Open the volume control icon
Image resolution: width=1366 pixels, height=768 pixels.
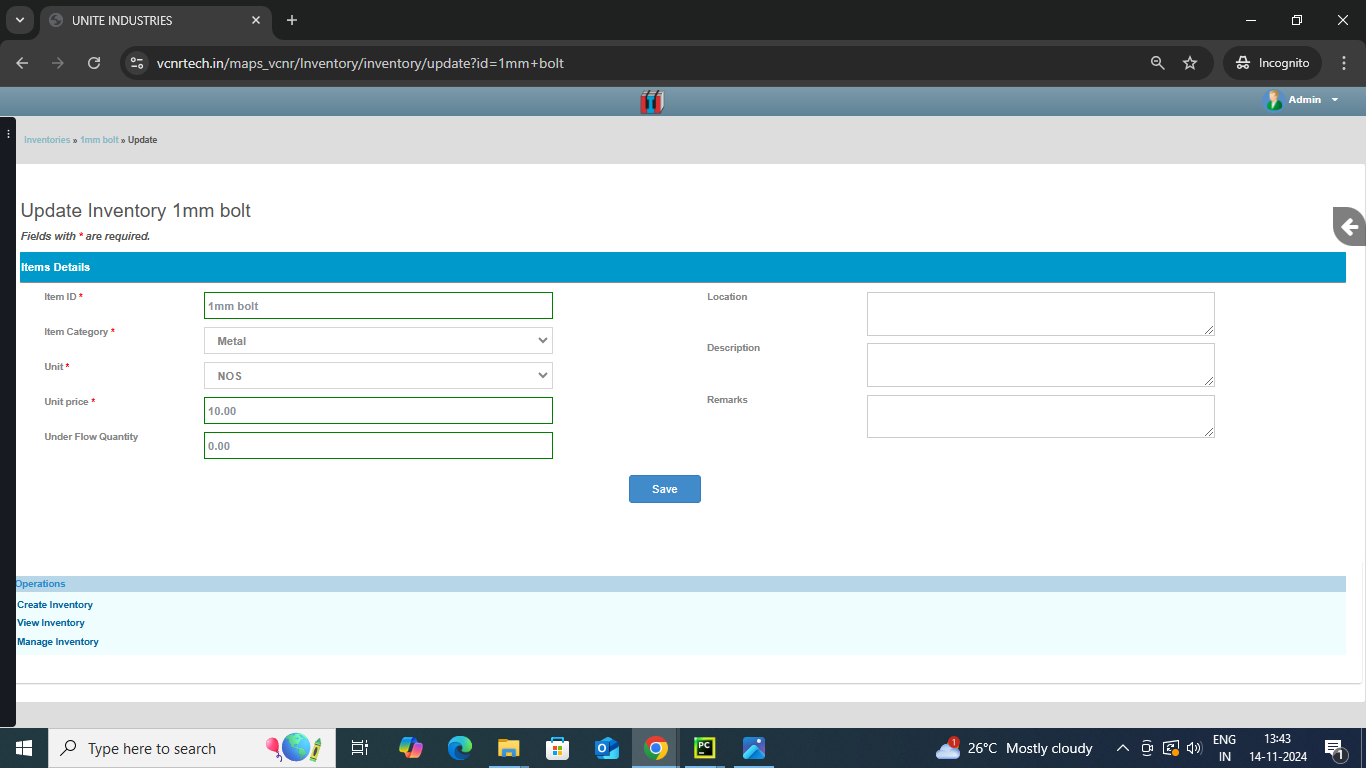[x=1194, y=748]
